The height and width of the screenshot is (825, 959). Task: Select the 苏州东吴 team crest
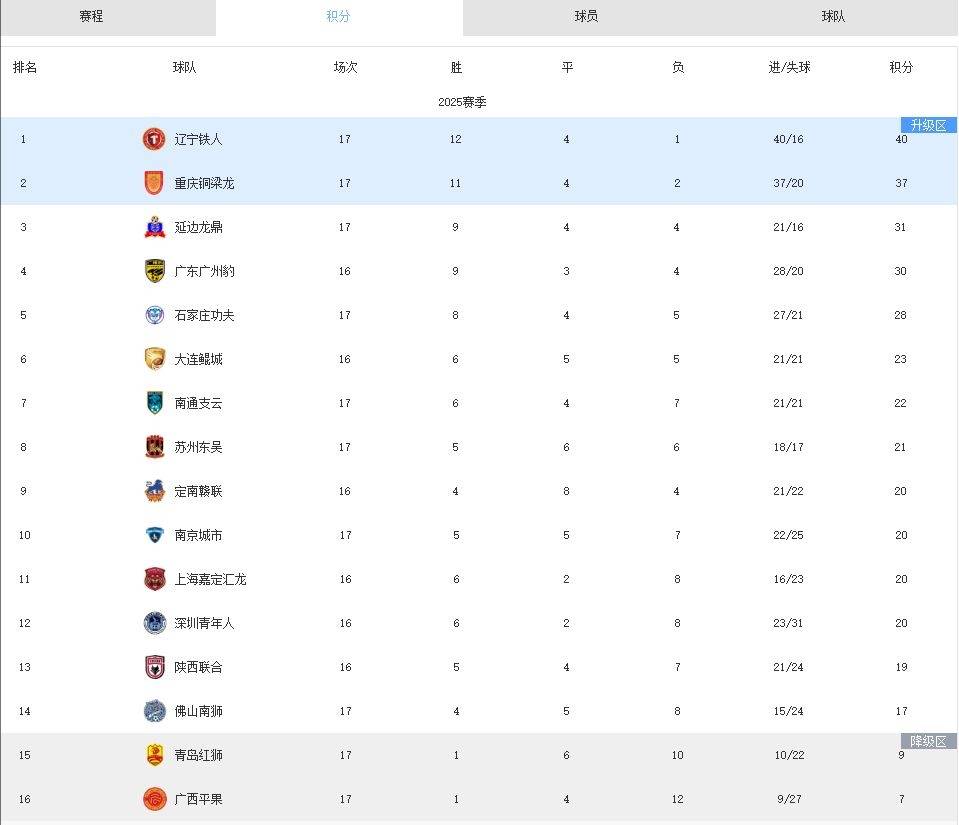(155, 447)
